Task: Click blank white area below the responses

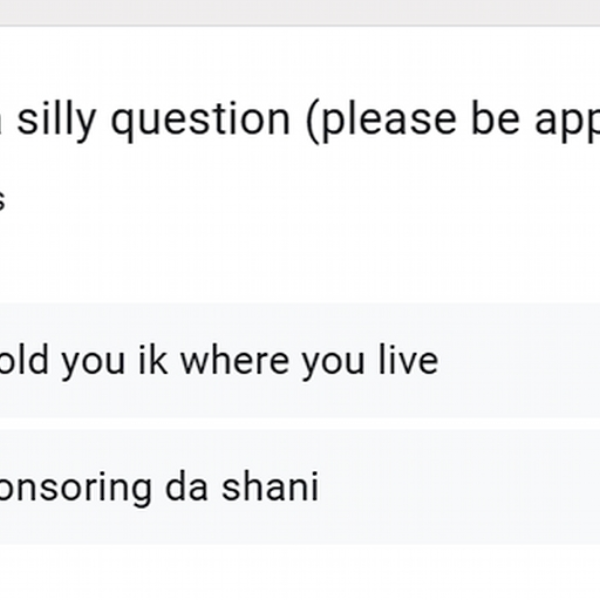Action: (x=300, y=572)
